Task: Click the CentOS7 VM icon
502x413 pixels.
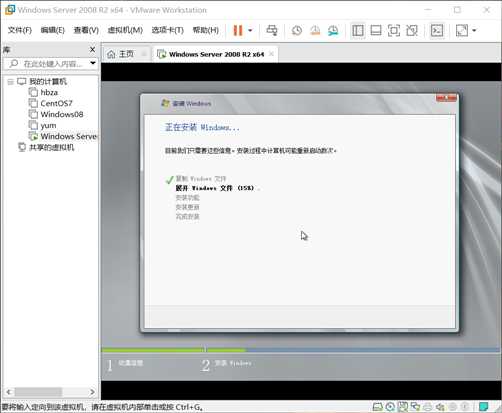Action: pos(33,103)
